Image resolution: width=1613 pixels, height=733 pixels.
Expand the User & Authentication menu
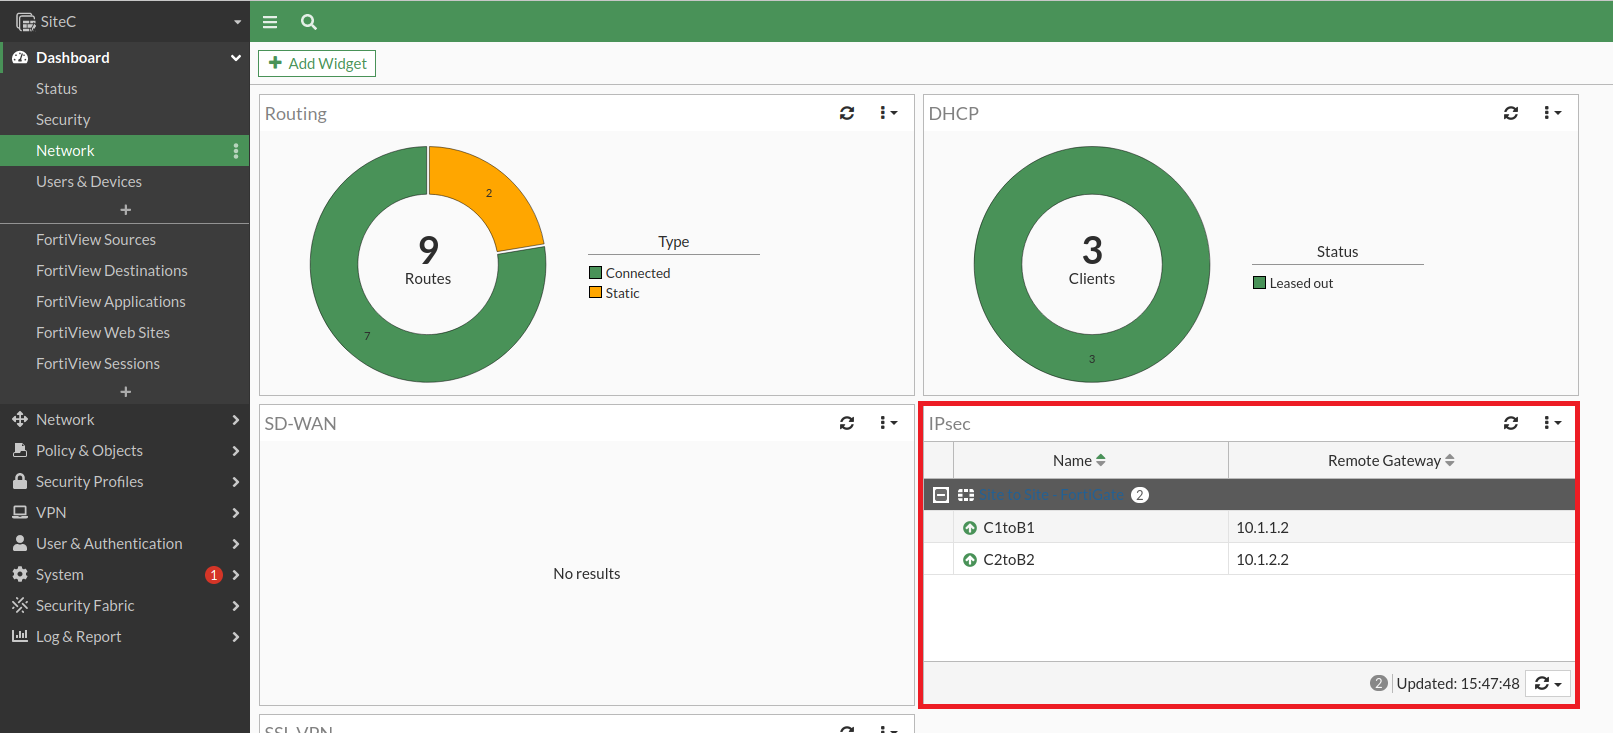click(125, 544)
